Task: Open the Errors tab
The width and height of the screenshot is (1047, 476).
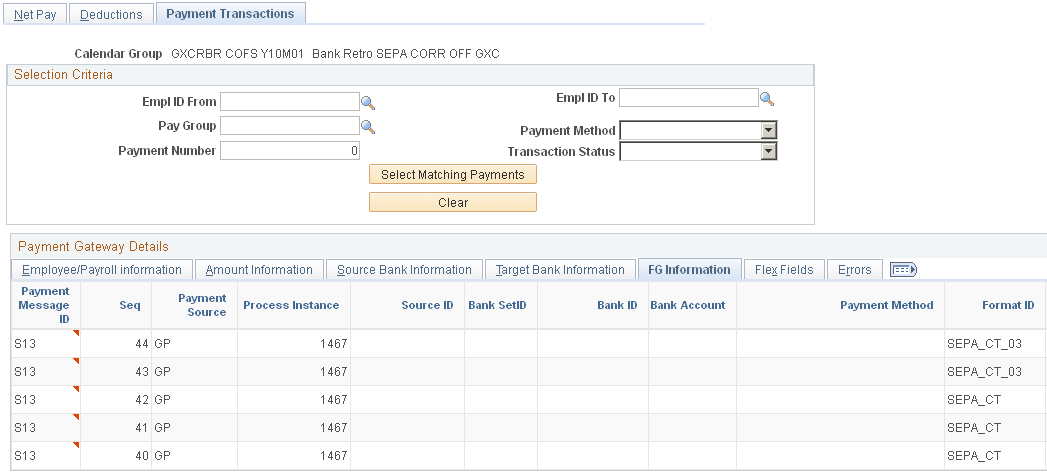Action: coord(855,270)
